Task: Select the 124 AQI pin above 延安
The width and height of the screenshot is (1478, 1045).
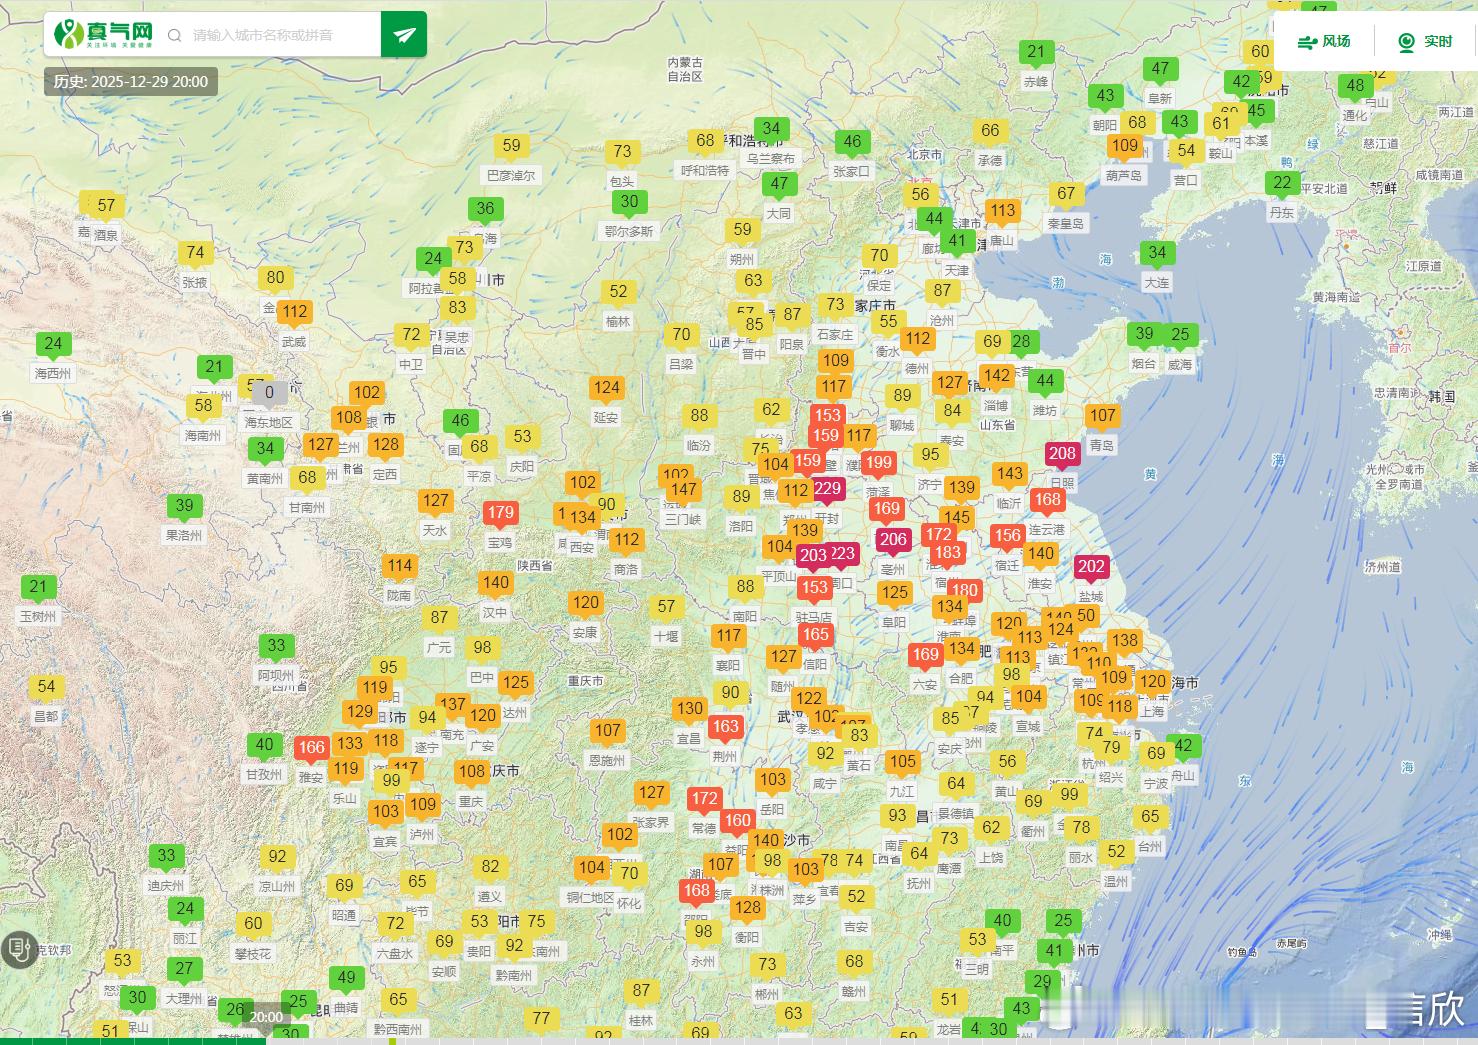Action: pyautogui.click(x=606, y=389)
